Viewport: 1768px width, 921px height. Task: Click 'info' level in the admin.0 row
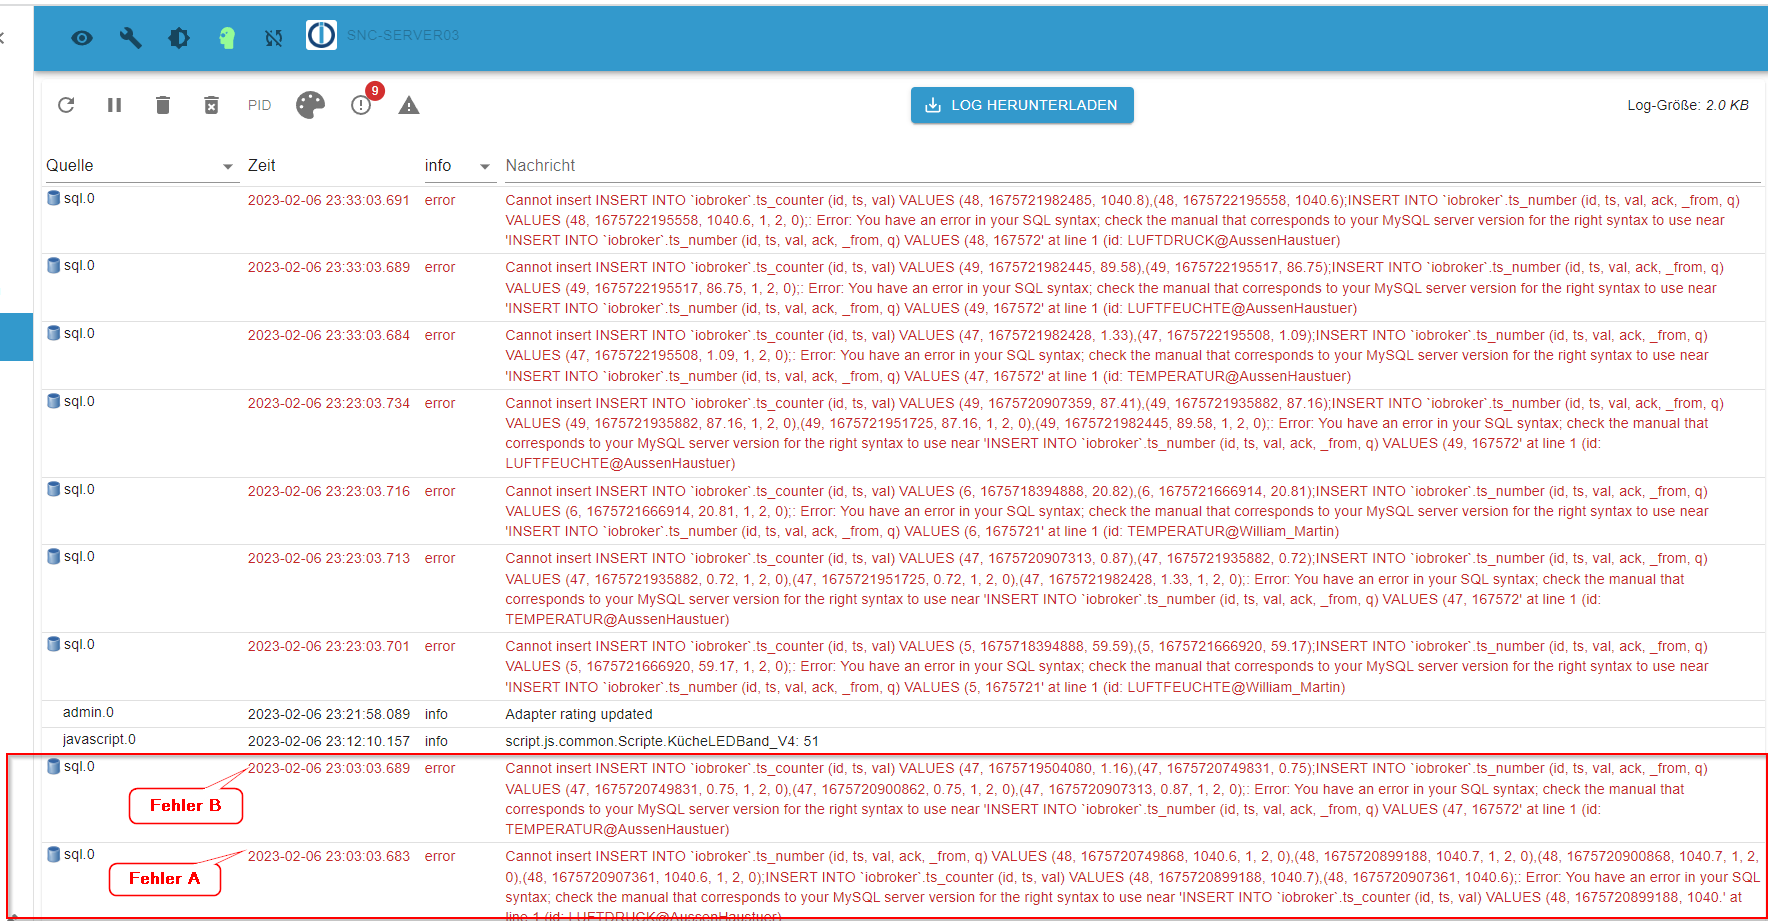coord(436,714)
